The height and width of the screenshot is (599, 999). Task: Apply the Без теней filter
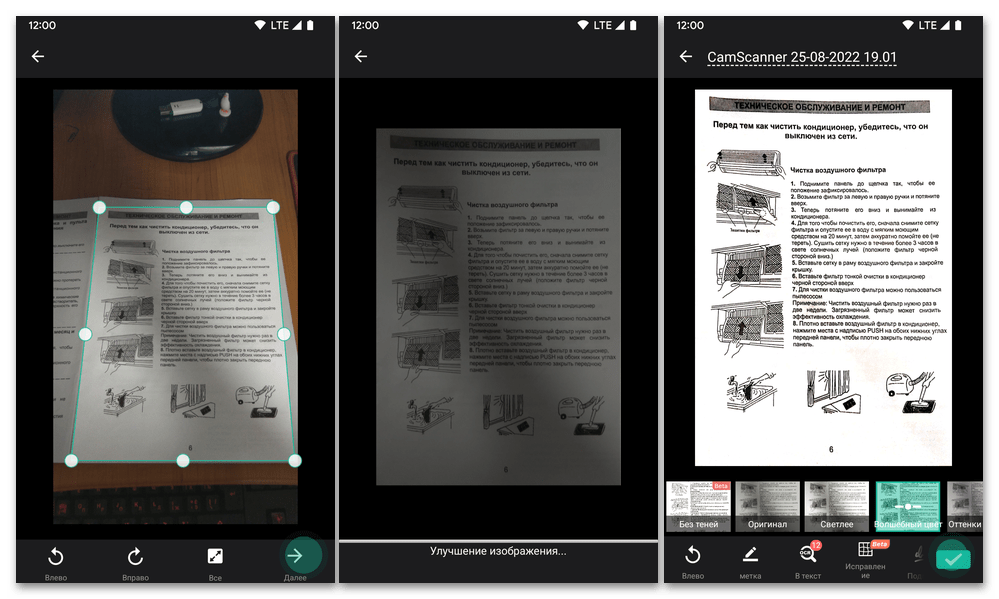point(698,506)
